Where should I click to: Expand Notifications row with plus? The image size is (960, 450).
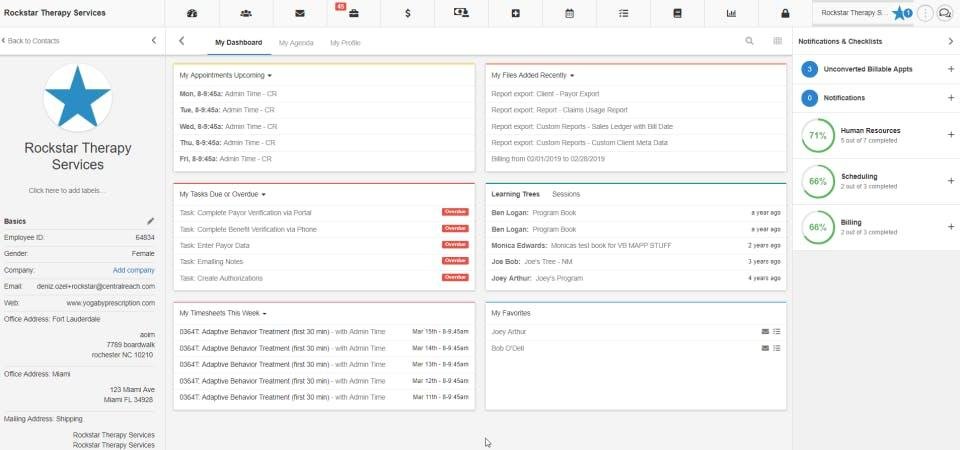951,97
